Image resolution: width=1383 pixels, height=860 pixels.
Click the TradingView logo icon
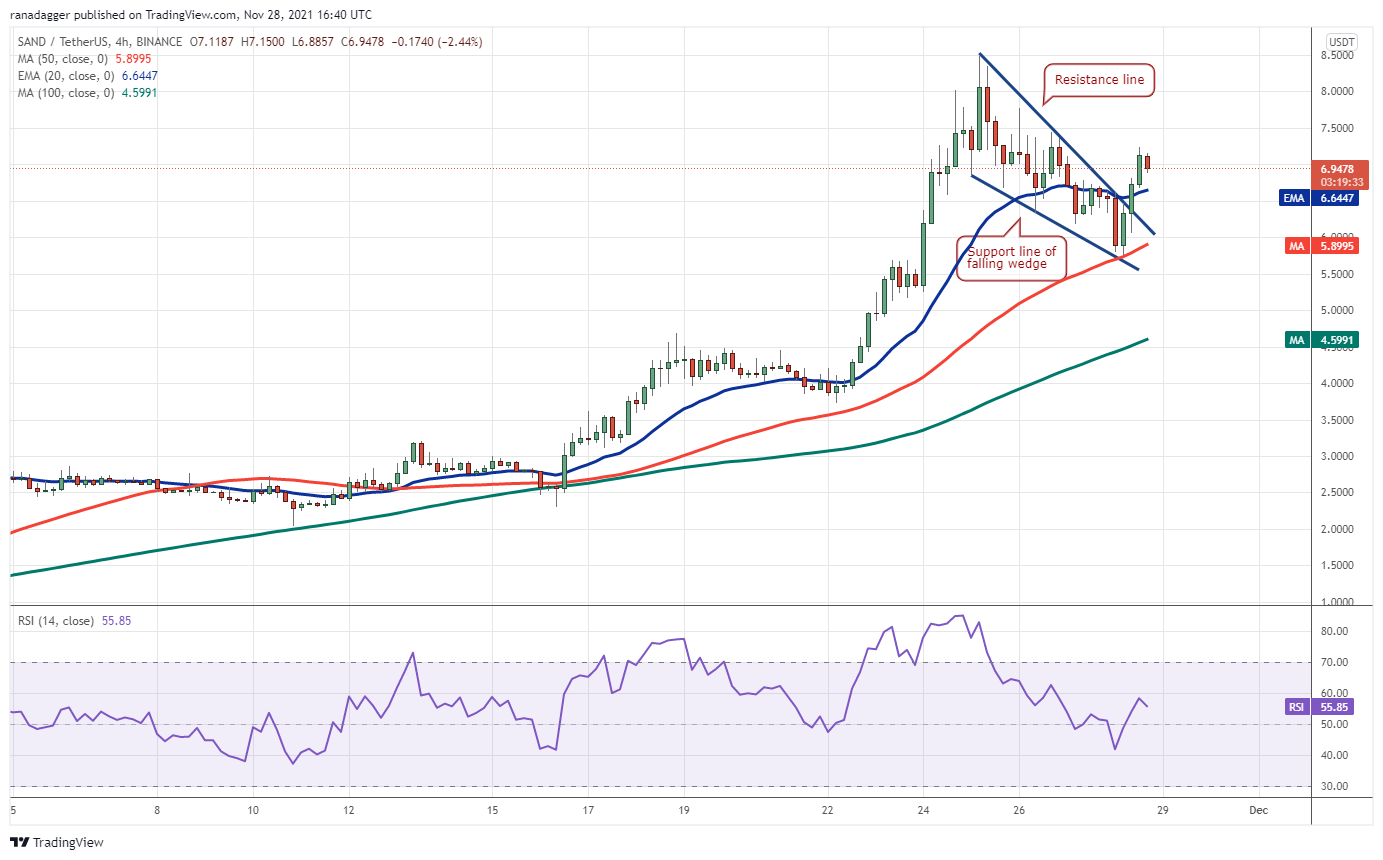(x=21, y=842)
